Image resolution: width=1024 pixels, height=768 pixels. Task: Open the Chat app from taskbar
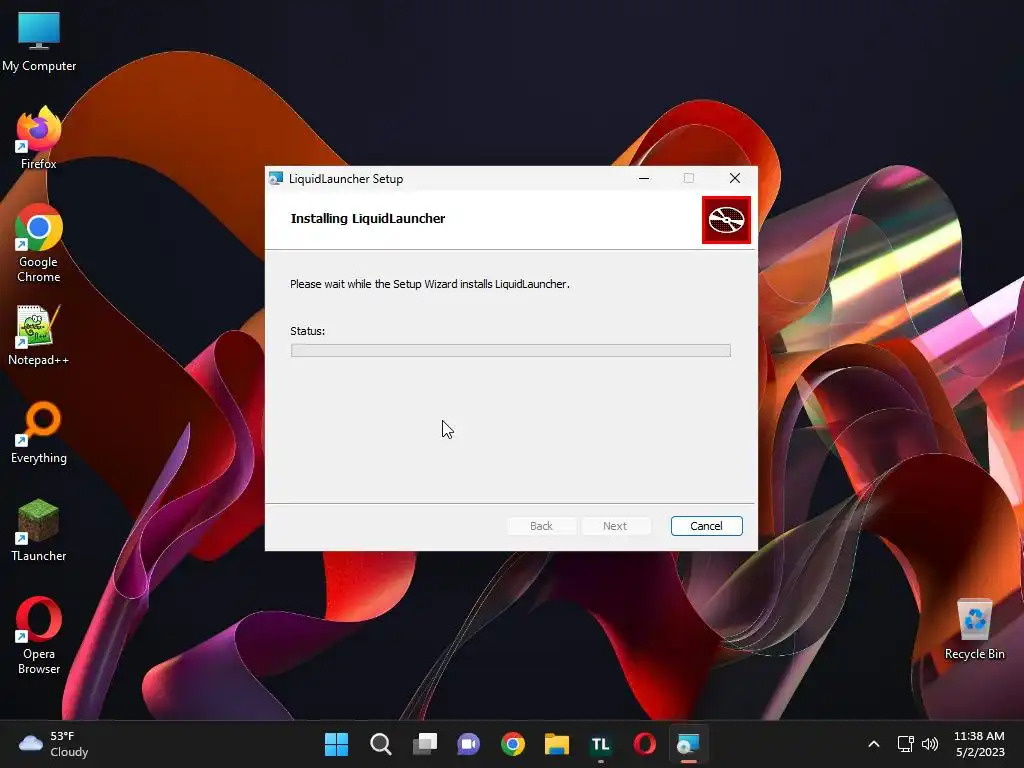tap(468, 744)
